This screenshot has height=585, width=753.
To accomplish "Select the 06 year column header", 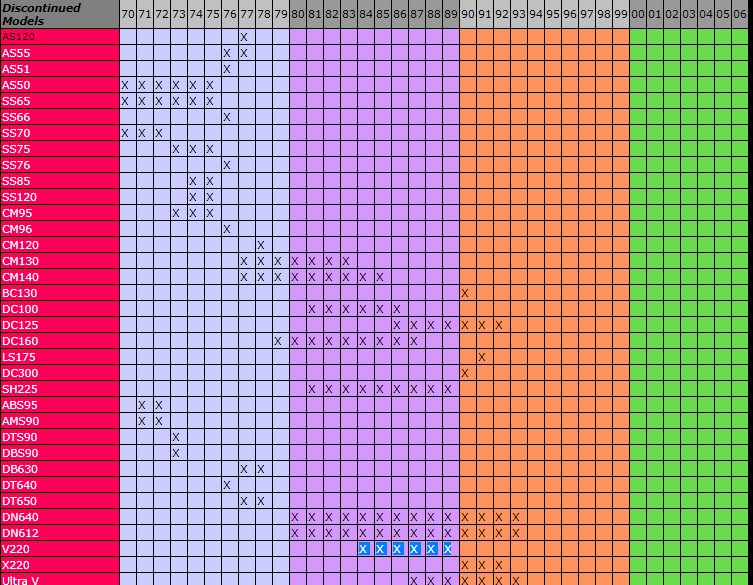I will click(x=739, y=15).
